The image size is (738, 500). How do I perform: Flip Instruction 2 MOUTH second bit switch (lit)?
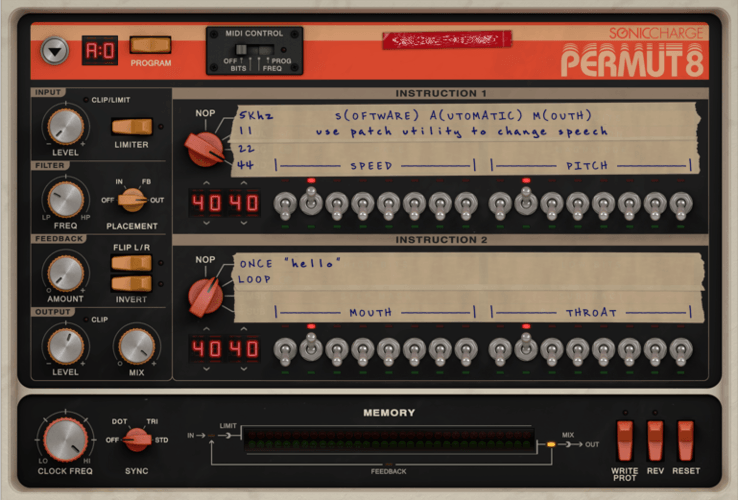(x=311, y=347)
